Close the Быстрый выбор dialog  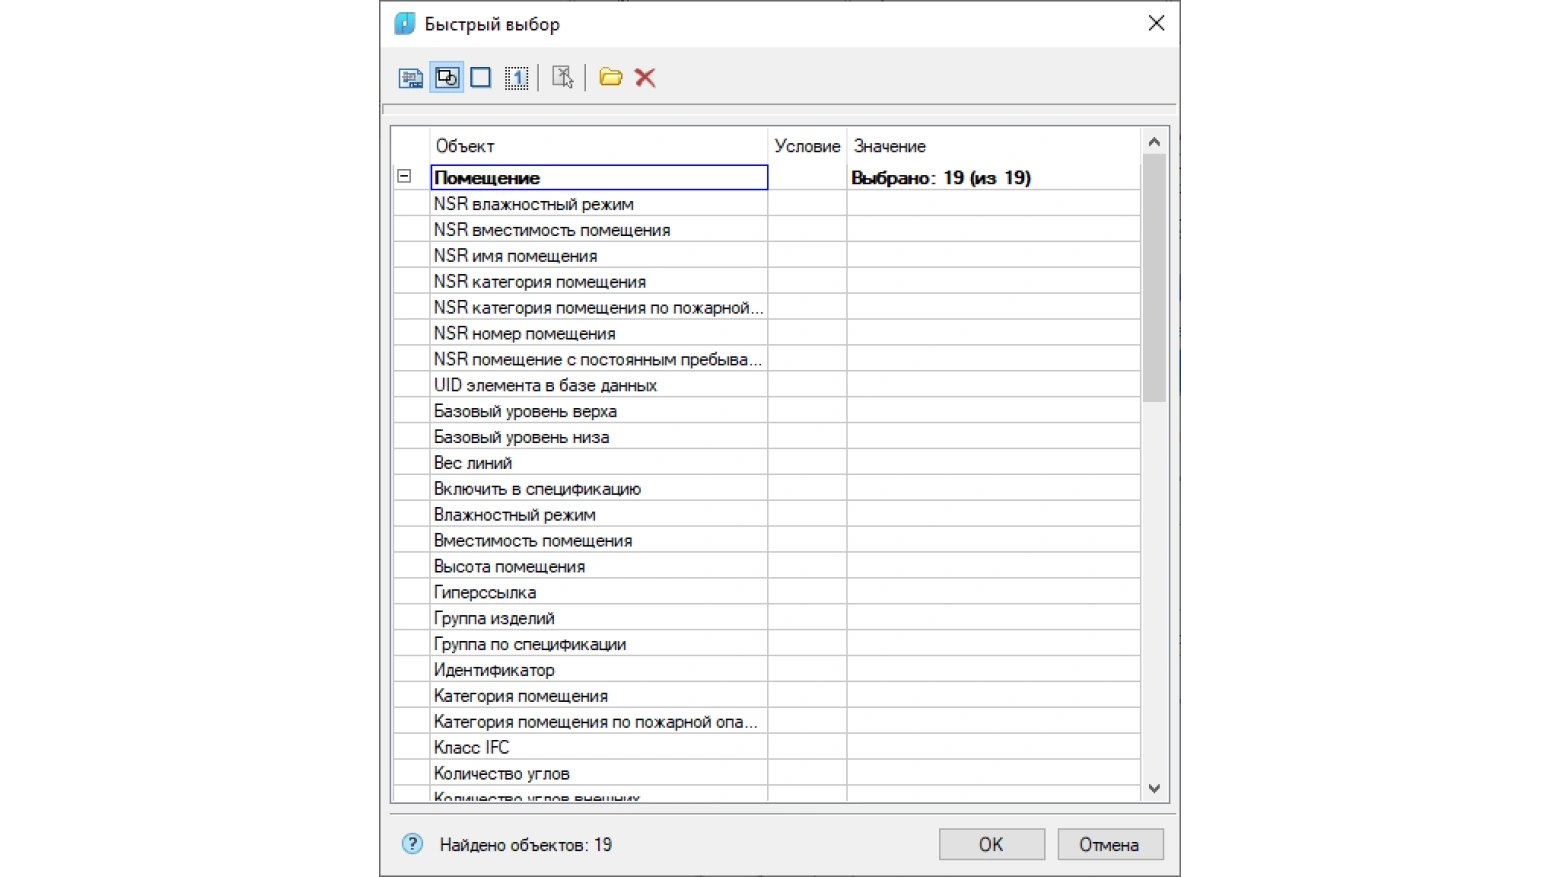(x=1156, y=23)
